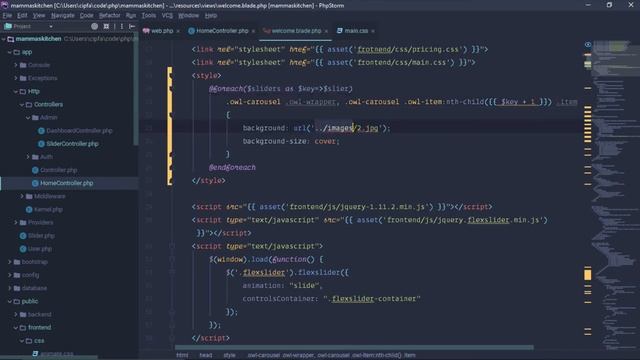Expand the Exceptions folder
This screenshot has height=360, width=640.
(x=16, y=78)
